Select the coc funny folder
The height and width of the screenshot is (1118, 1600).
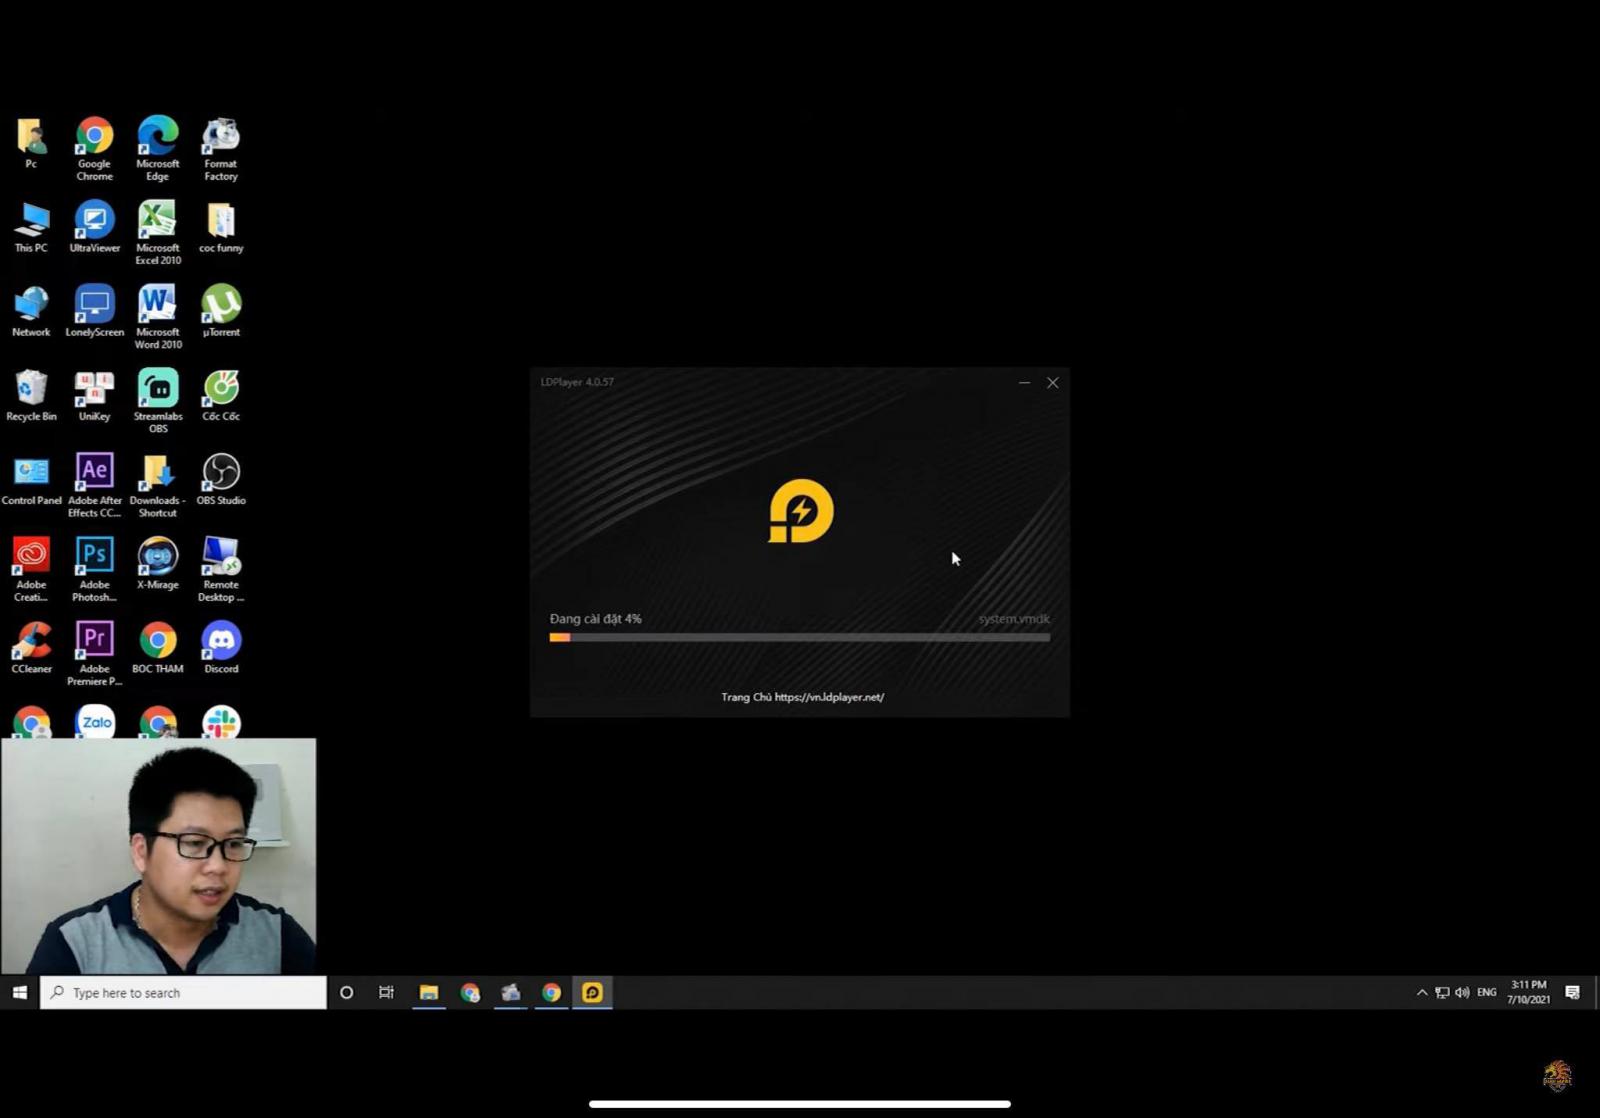[x=221, y=227]
